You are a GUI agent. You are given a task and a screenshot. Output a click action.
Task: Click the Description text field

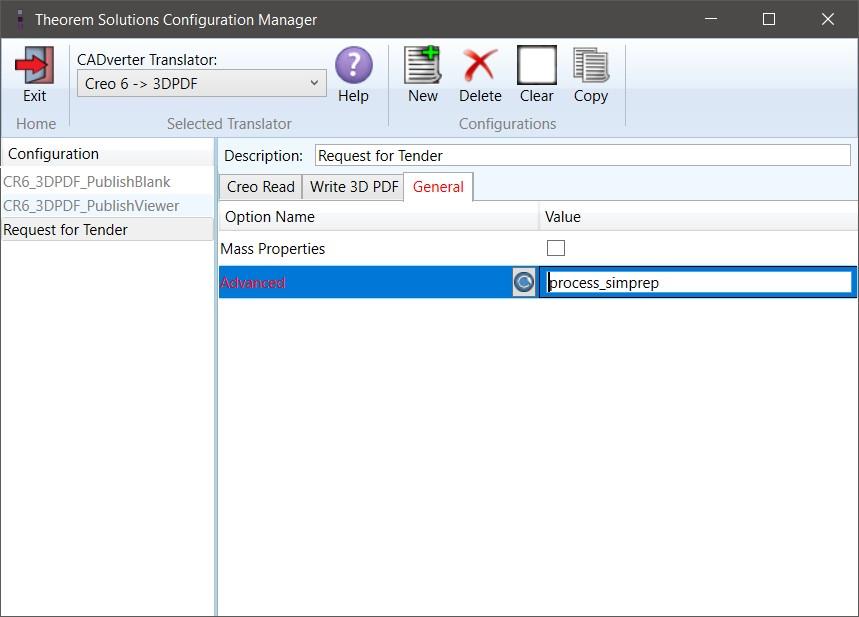pyautogui.click(x=583, y=156)
